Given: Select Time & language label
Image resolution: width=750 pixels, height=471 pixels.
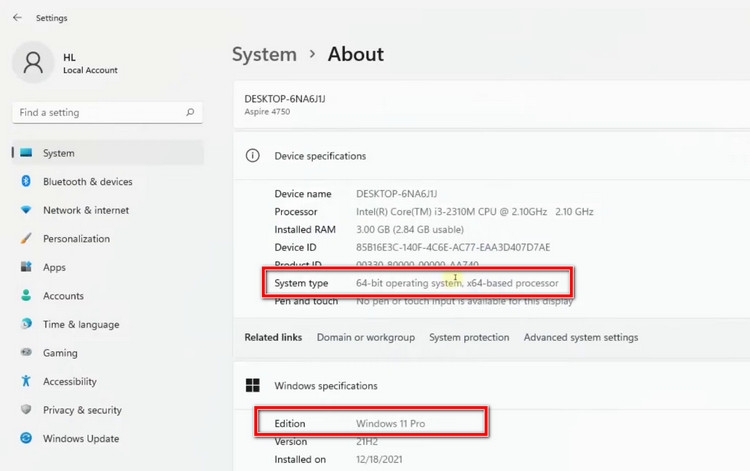Looking at the screenshot, I should 81,324.
